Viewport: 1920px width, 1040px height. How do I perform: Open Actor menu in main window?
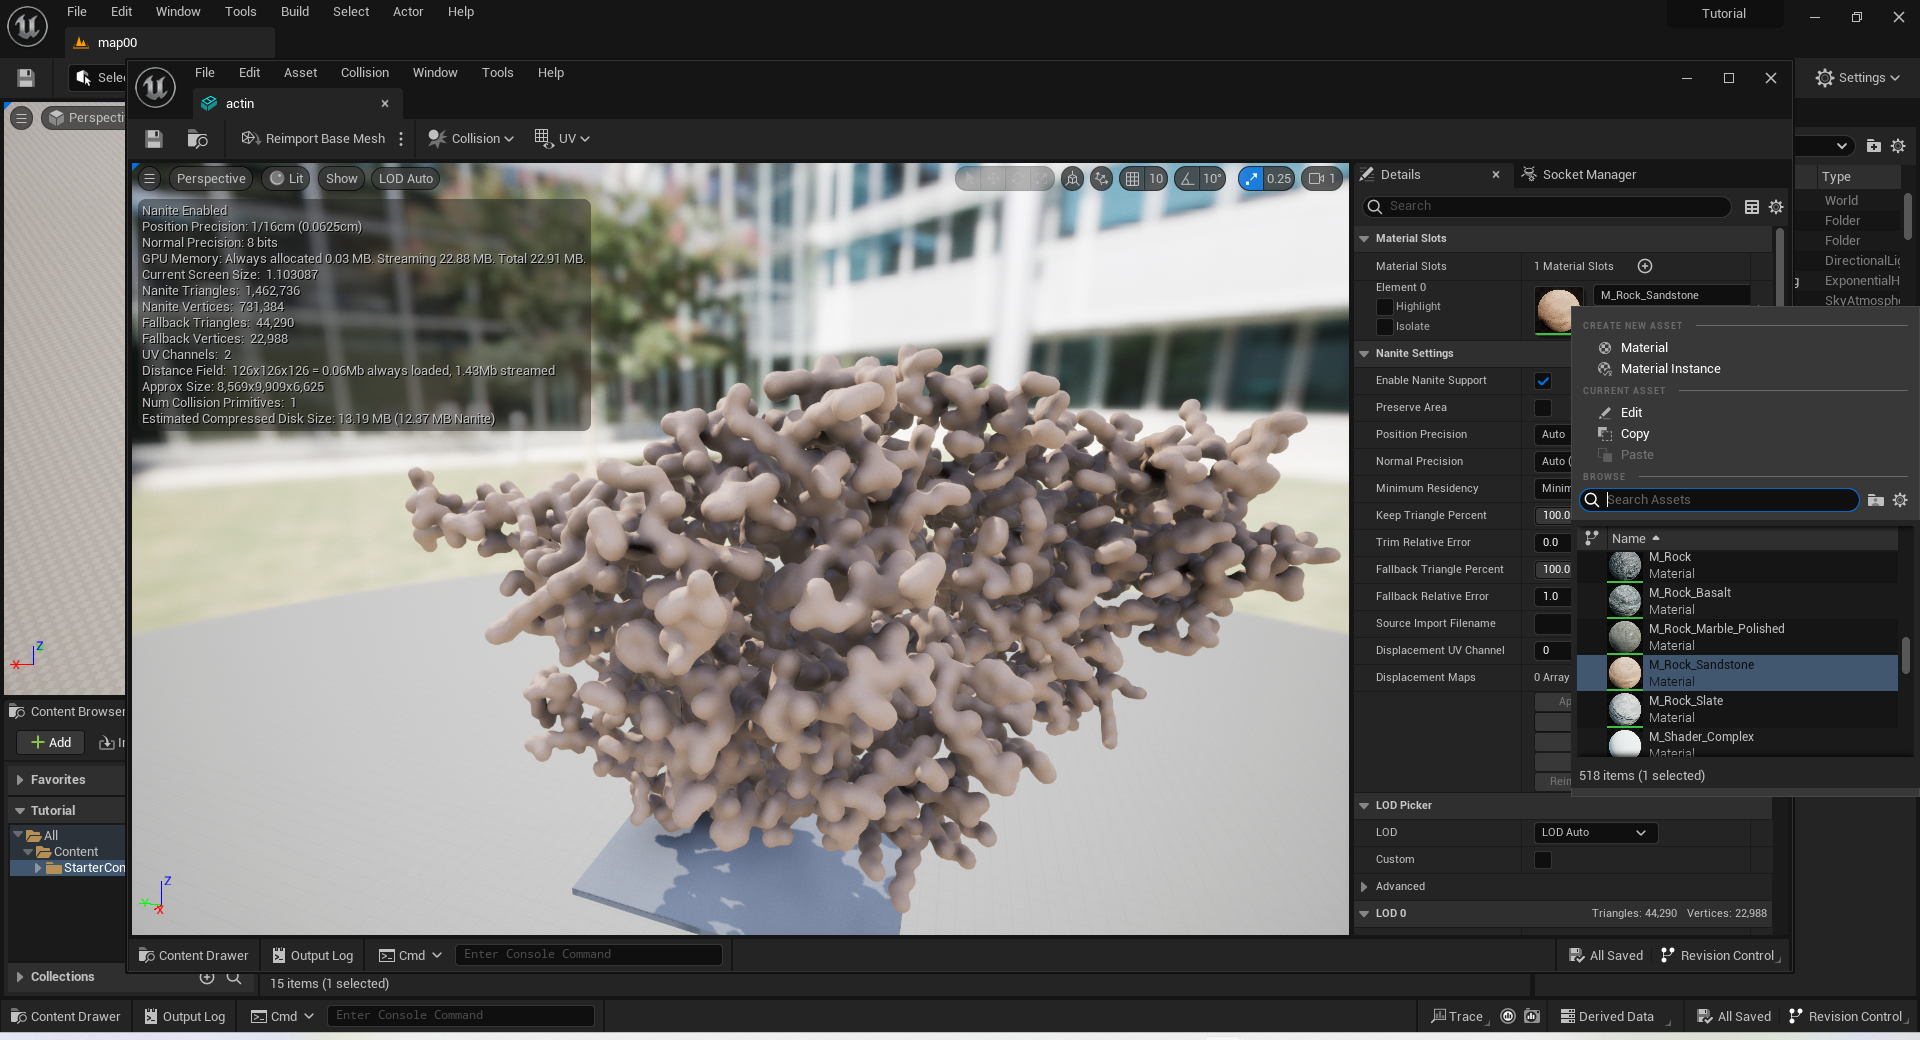(x=408, y=12)
